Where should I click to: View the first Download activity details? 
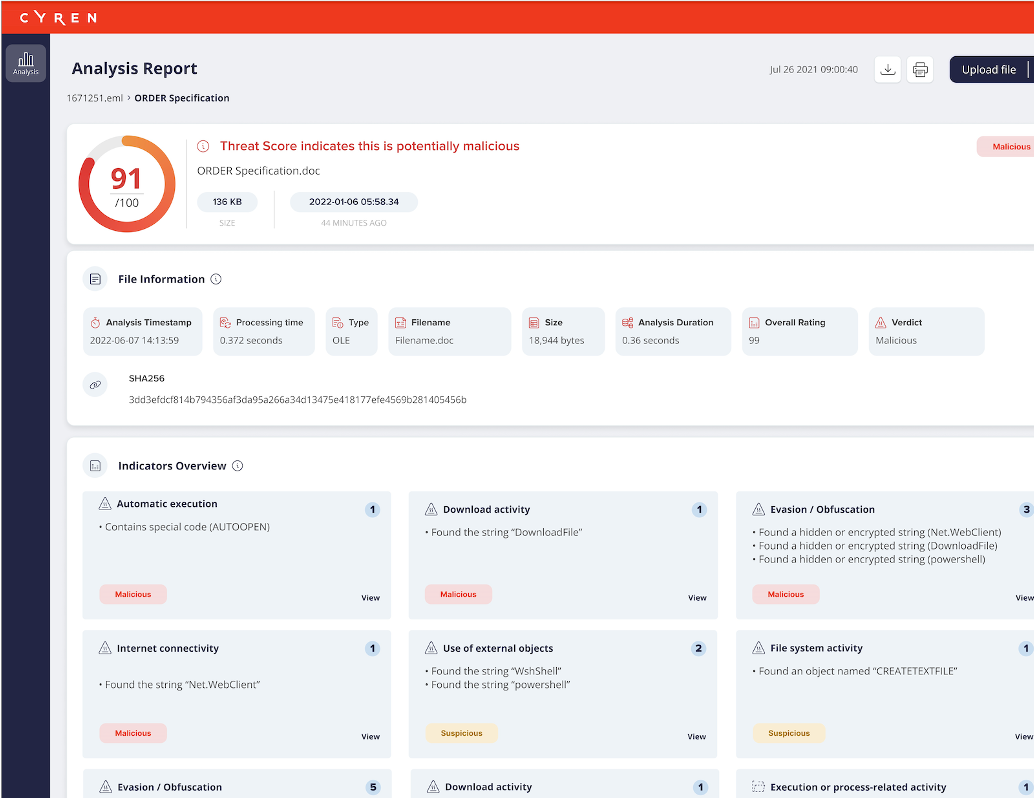(x=697, y=598)
